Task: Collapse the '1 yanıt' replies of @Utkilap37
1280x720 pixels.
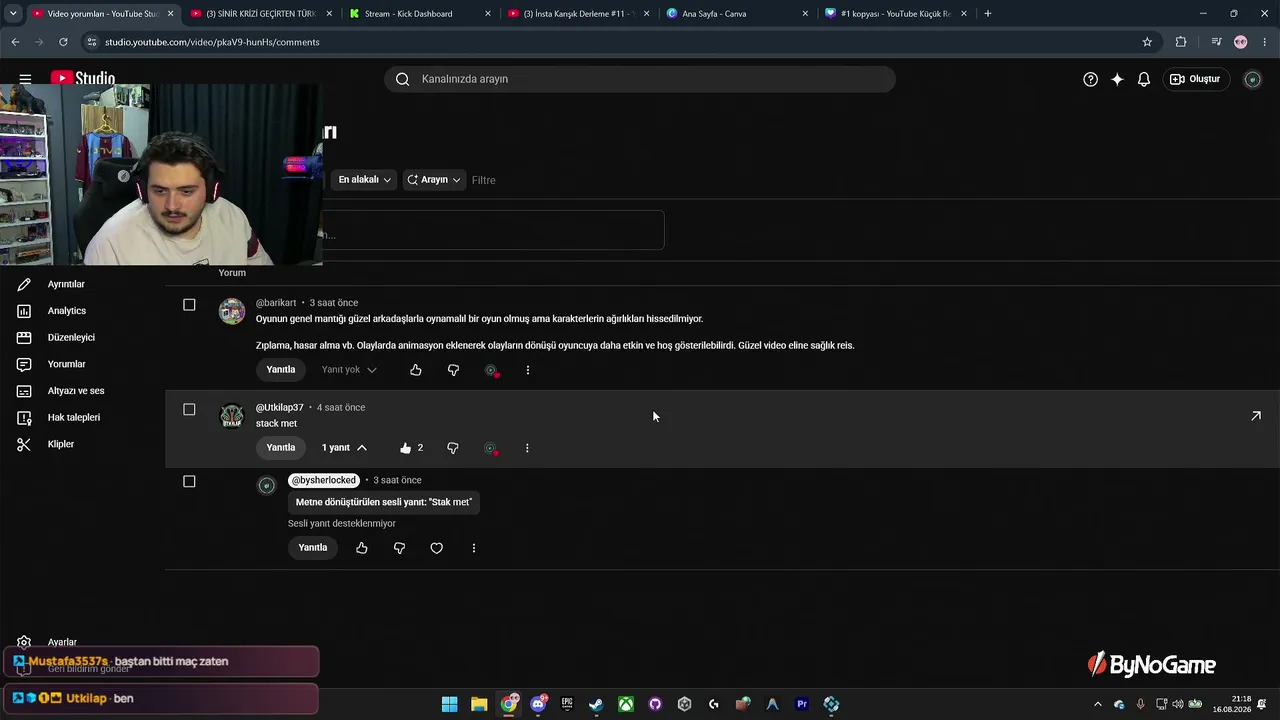Action: click(344, 448)
